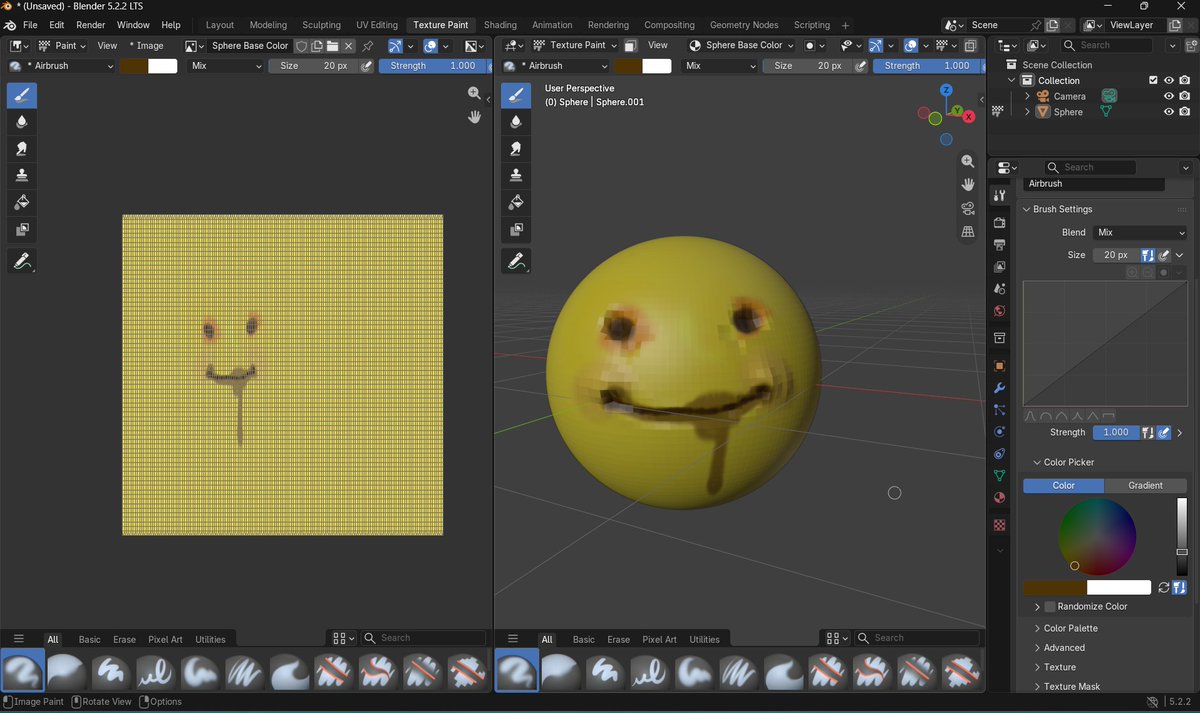Click the zoom icon in the image editor
1200x713 pixels.
pos(475,93)
